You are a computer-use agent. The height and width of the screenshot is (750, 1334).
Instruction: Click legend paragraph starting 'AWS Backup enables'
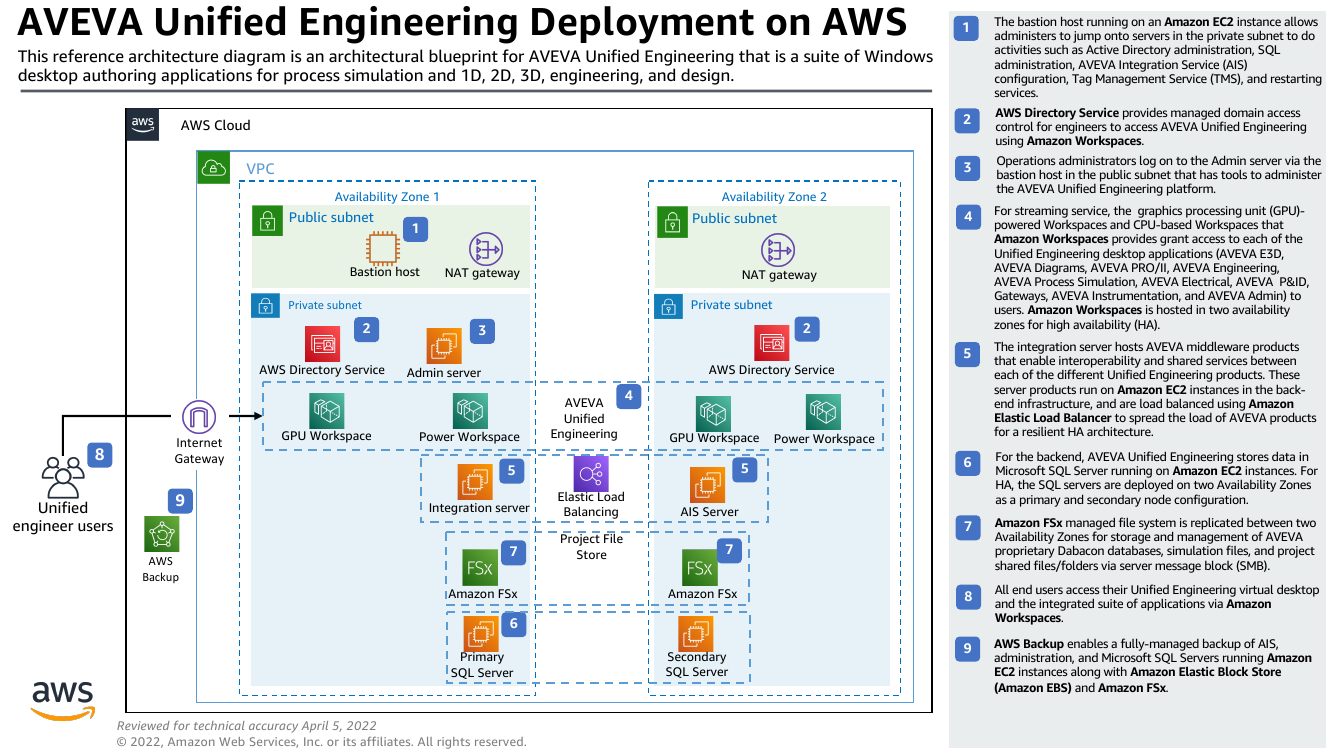[x=1153, y=665]
